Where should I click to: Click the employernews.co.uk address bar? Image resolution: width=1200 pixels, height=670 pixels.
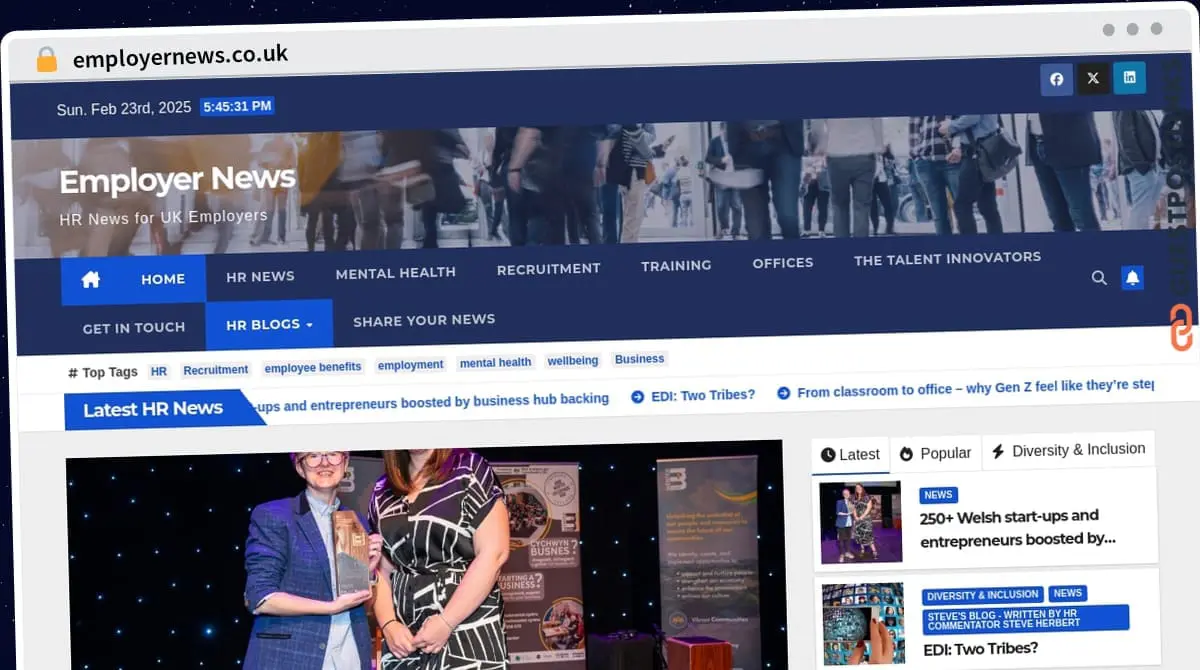[180, 58]
